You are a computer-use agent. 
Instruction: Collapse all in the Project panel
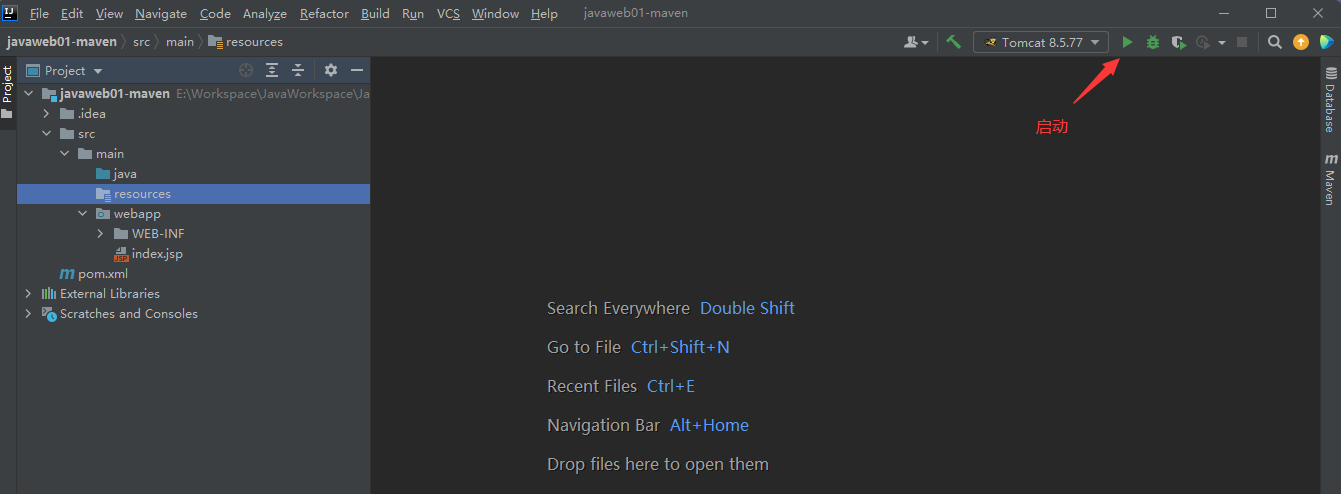click(297, 70)
